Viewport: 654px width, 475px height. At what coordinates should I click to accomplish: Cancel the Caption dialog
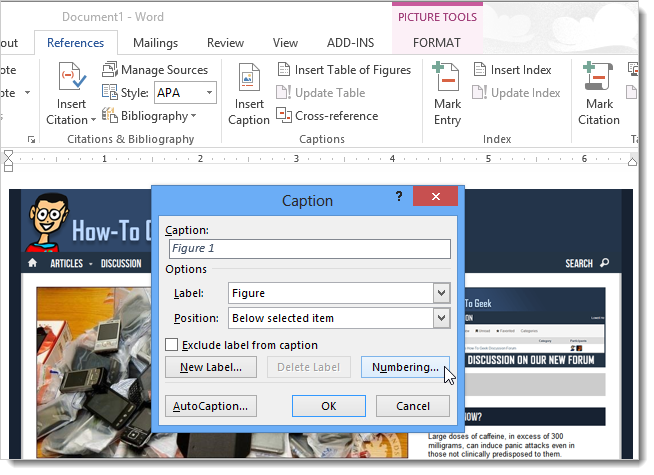413,406
